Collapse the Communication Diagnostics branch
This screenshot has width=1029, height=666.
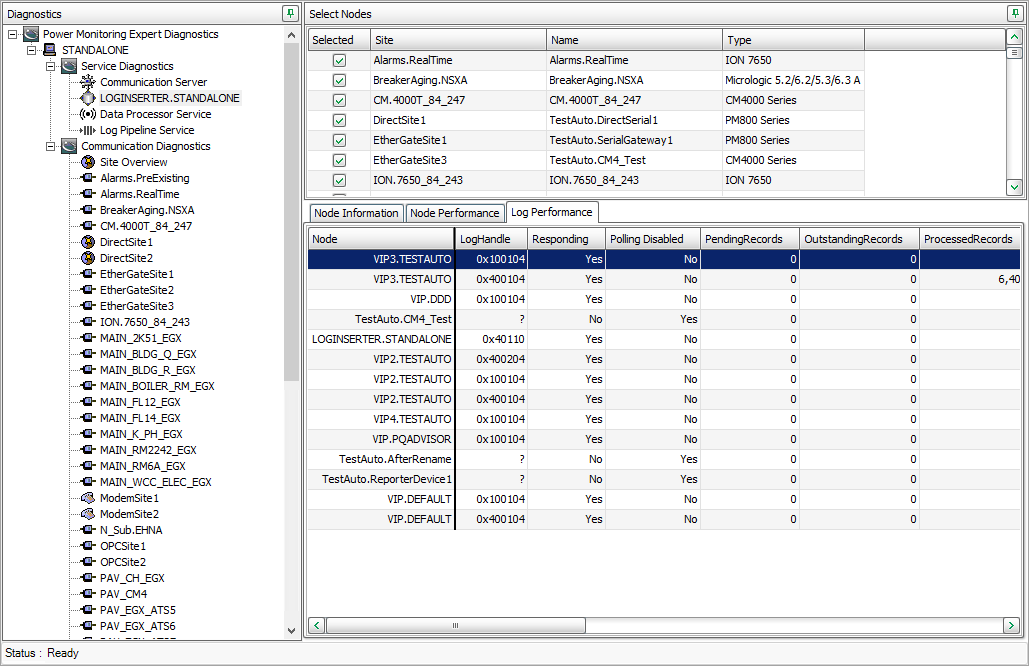click(x=51, y=146)
